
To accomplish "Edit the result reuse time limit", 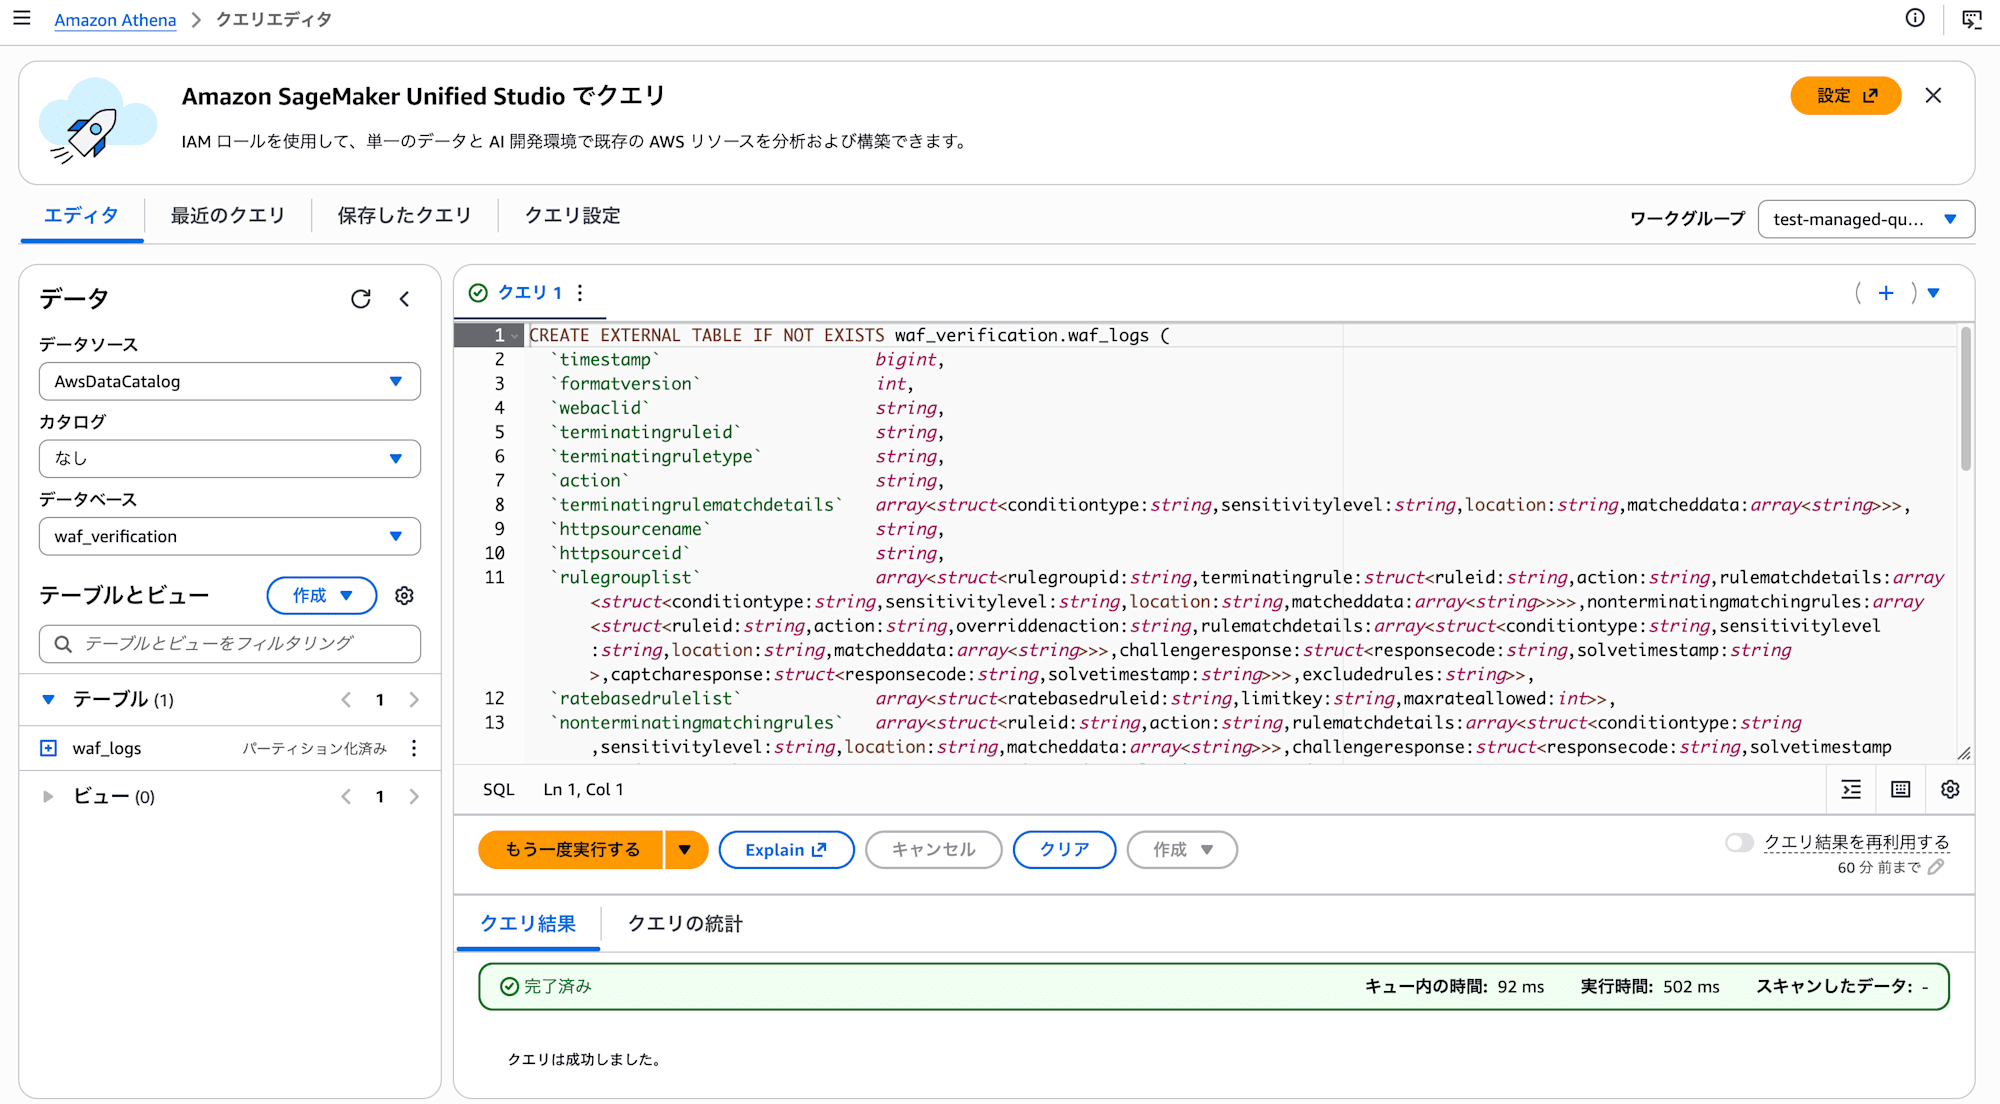I will click(1936, 867).
